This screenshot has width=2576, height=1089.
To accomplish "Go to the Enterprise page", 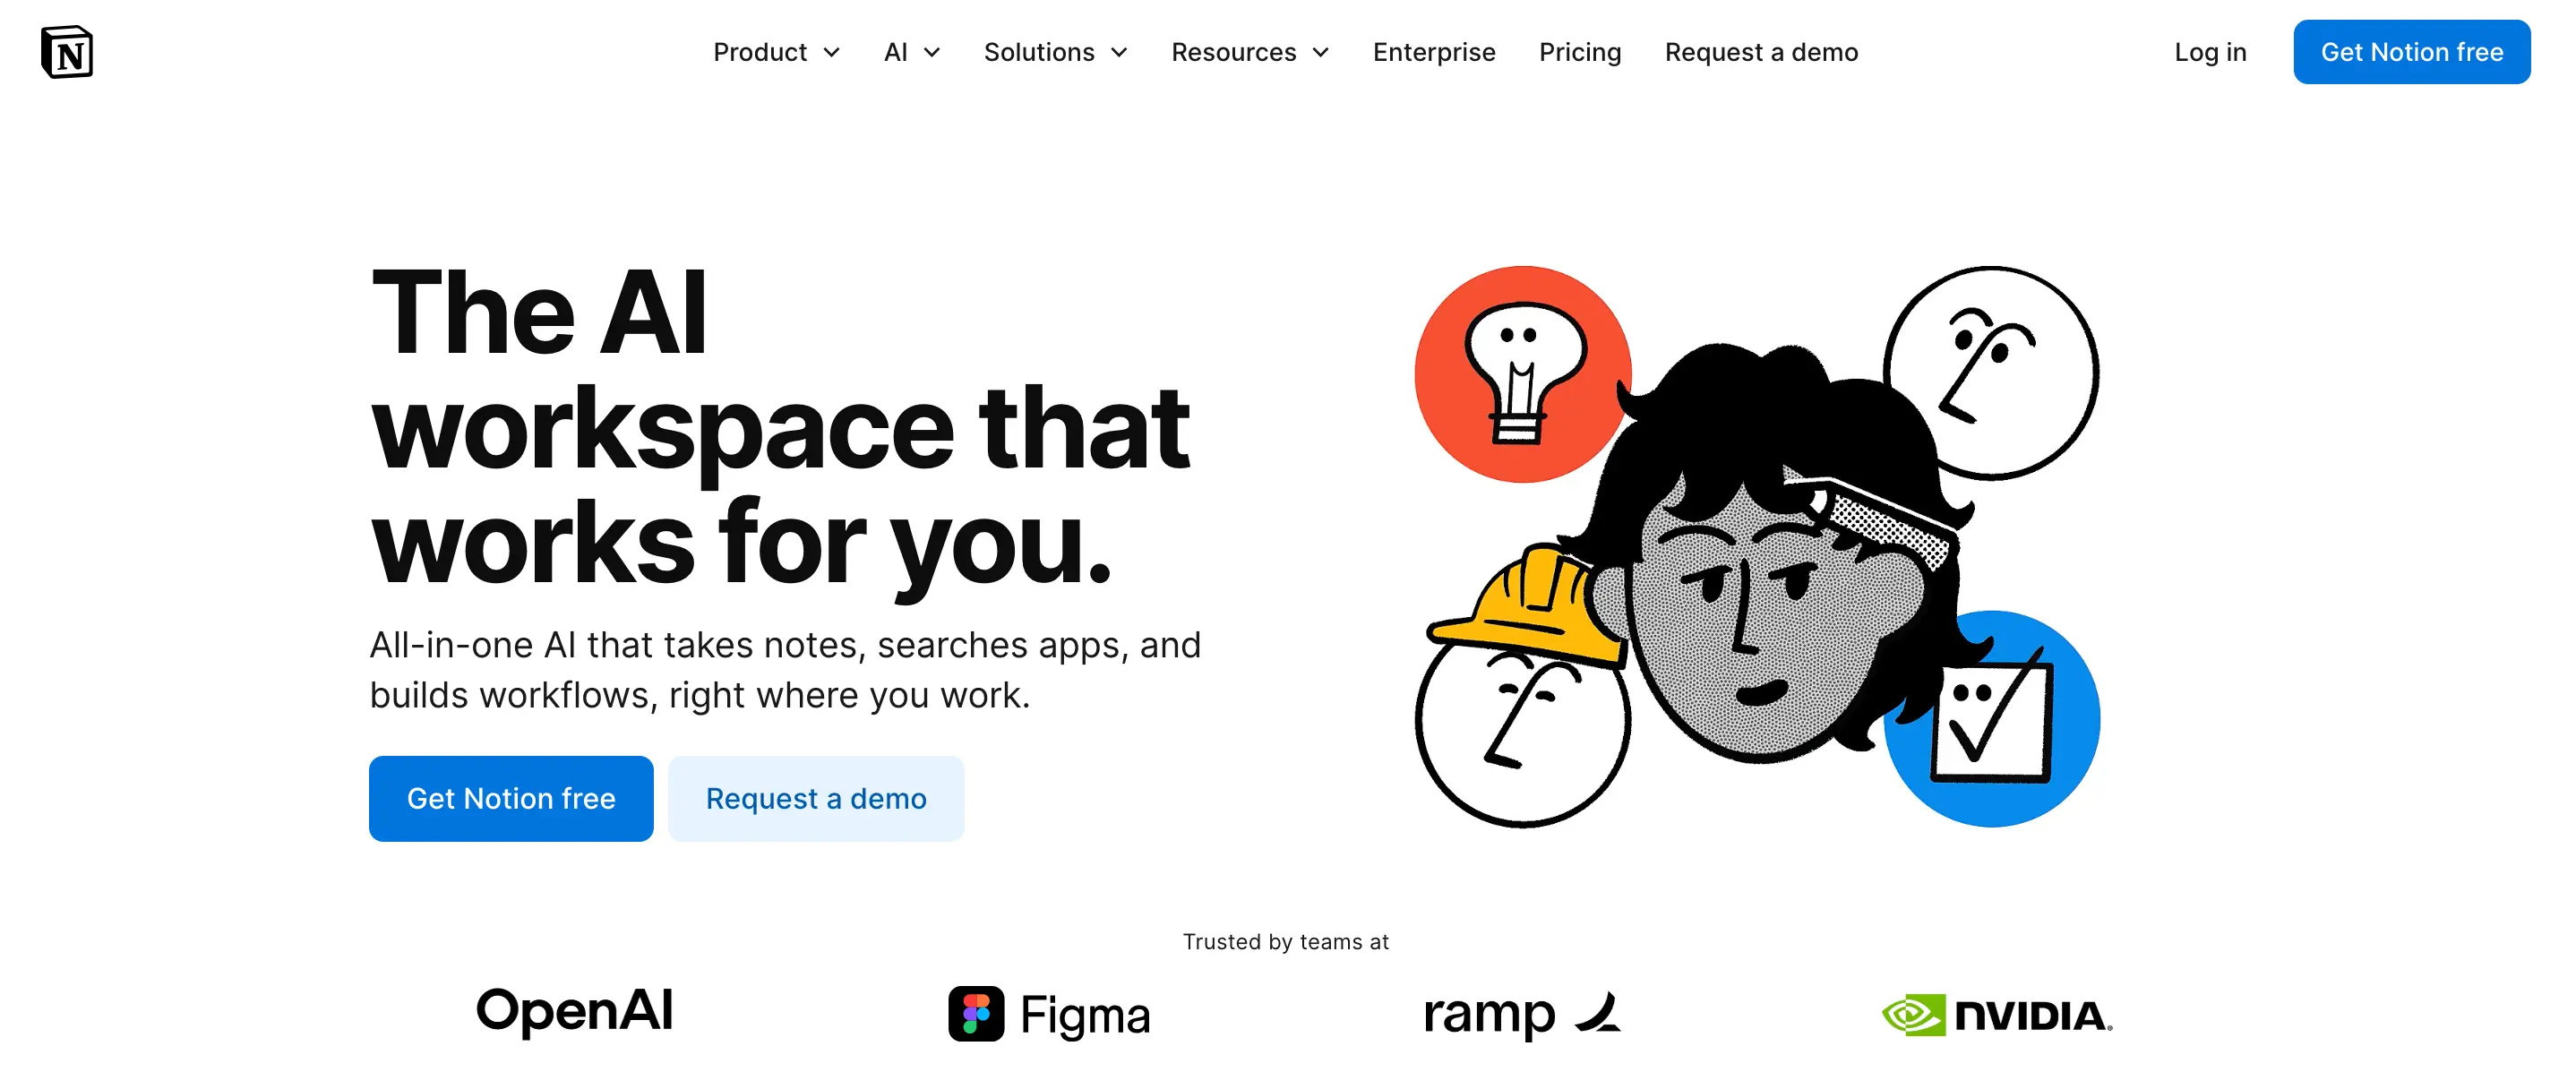I will coord(1434,52).
